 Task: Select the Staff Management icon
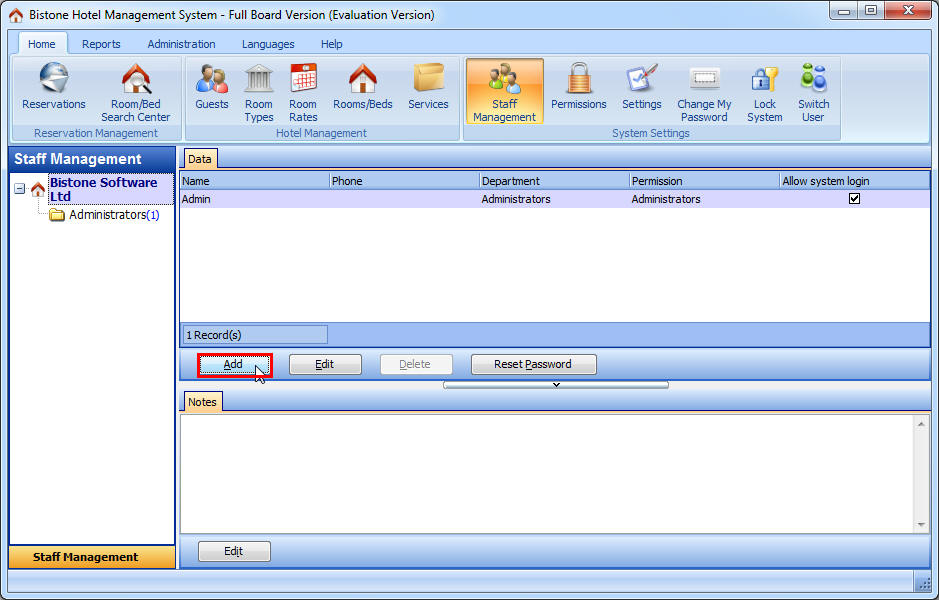504,88
